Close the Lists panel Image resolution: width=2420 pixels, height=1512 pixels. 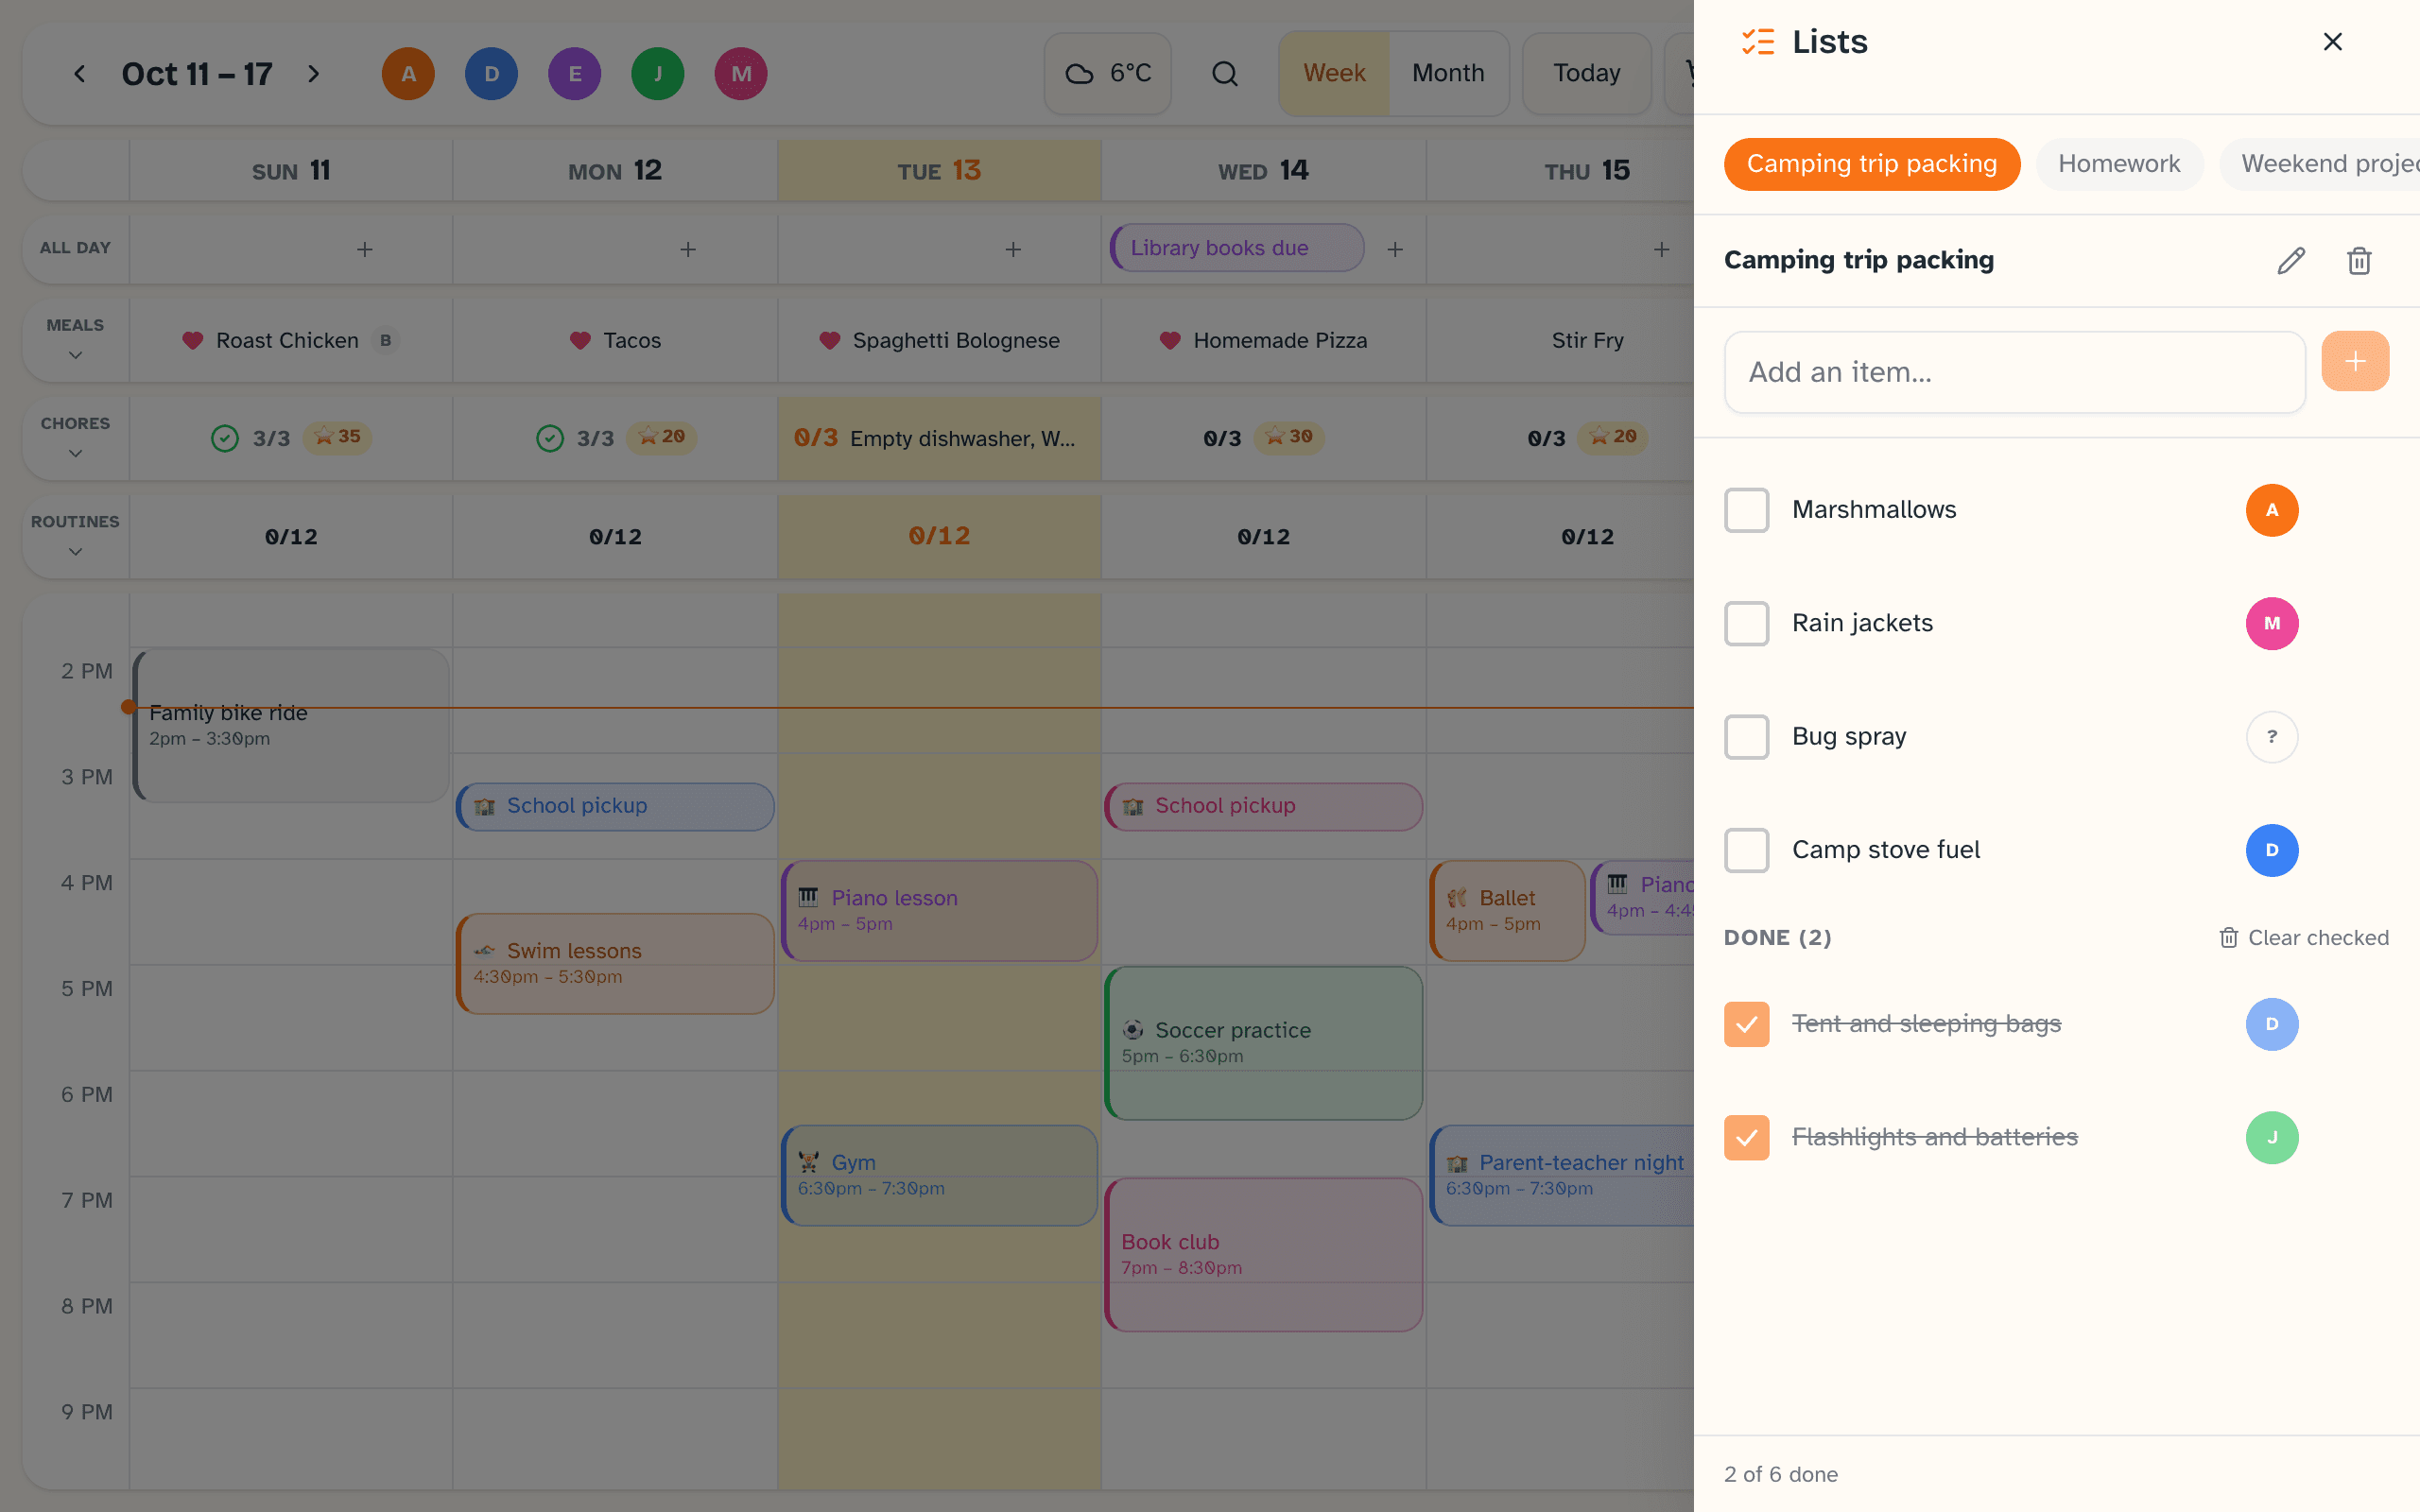2333,42
